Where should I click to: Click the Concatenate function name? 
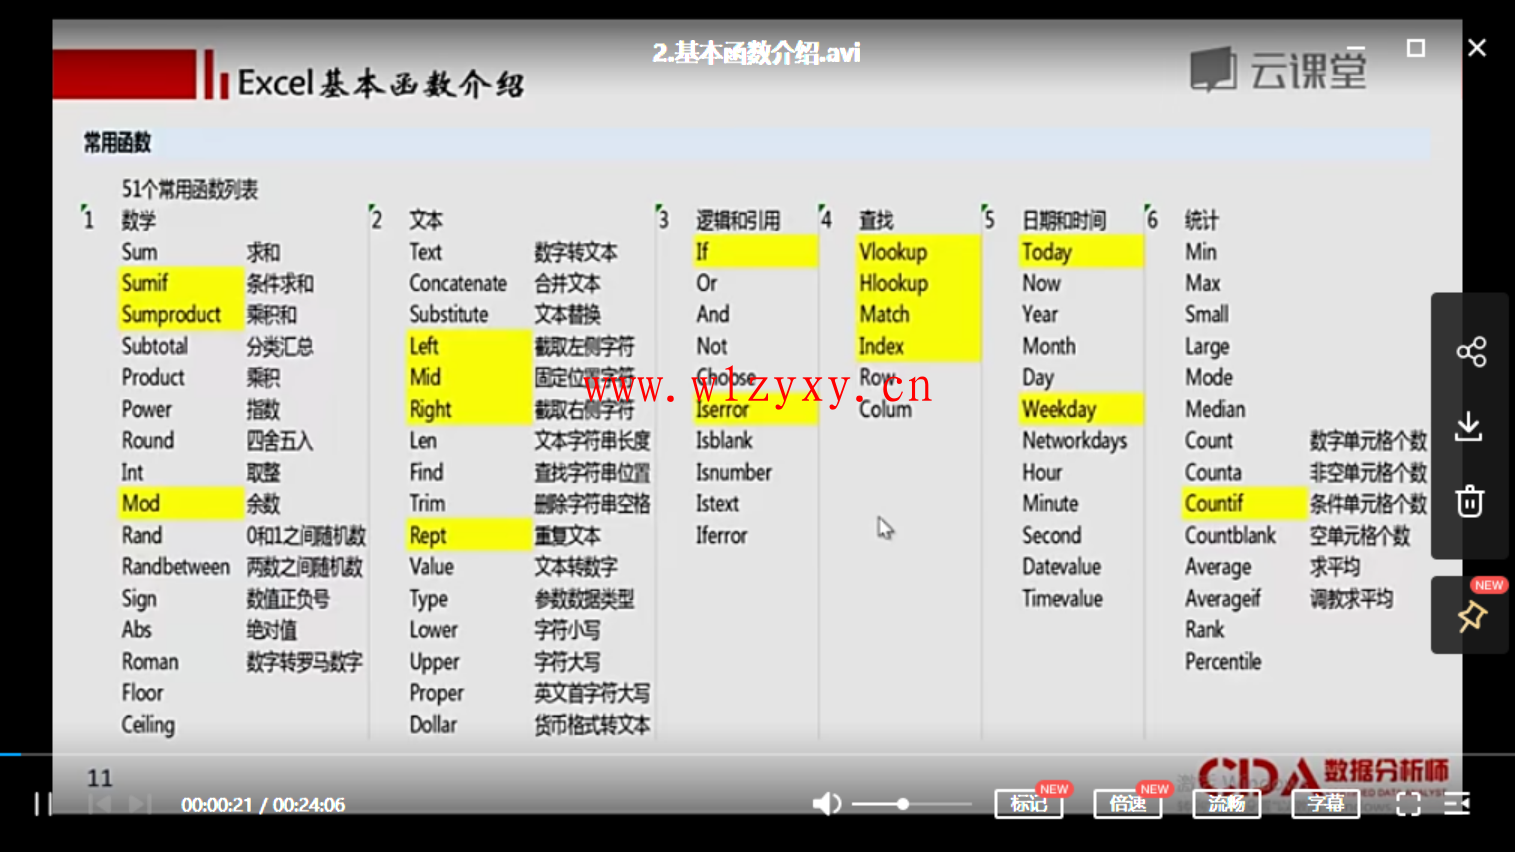tap(458, 284)
